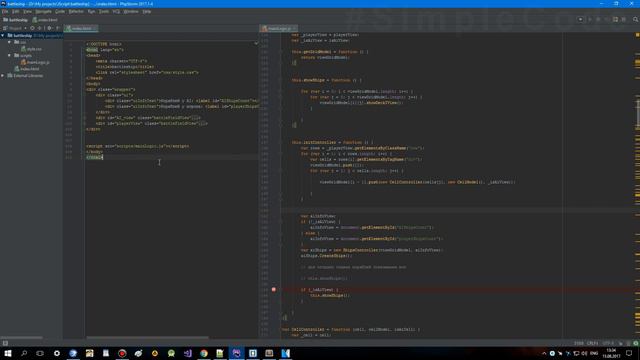The height and width of the screenshot is (360, 640).
Task: Open the Windows Start menu
Action: [8, 353]
